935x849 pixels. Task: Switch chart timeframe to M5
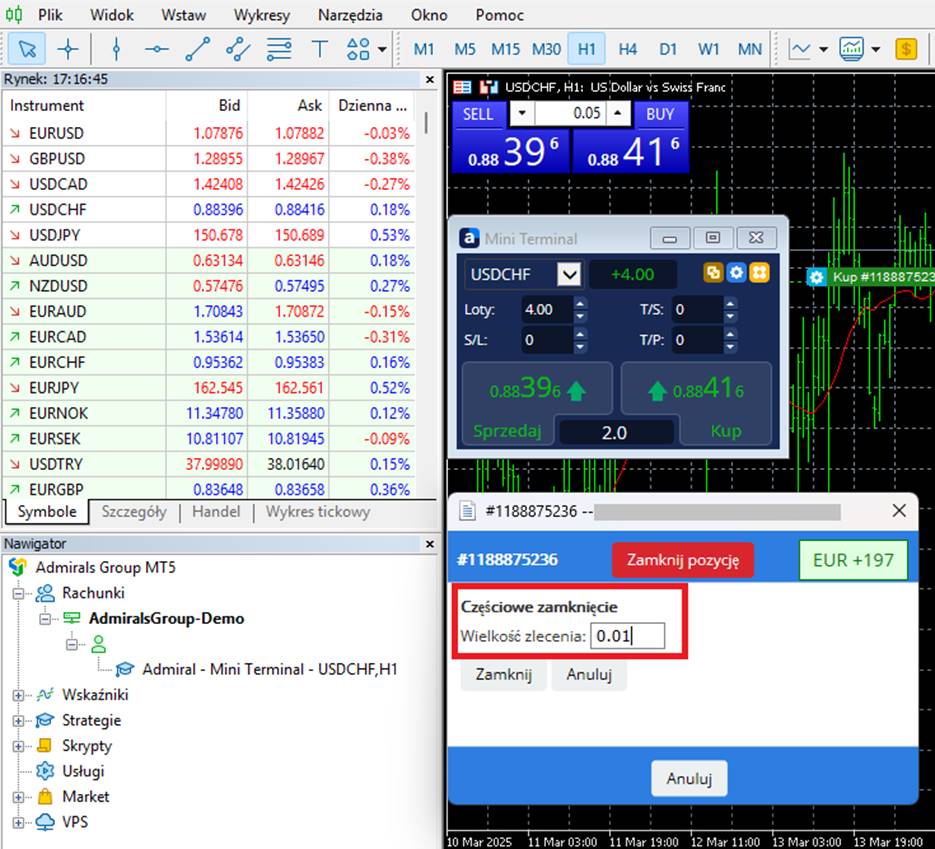coord(465,49)
